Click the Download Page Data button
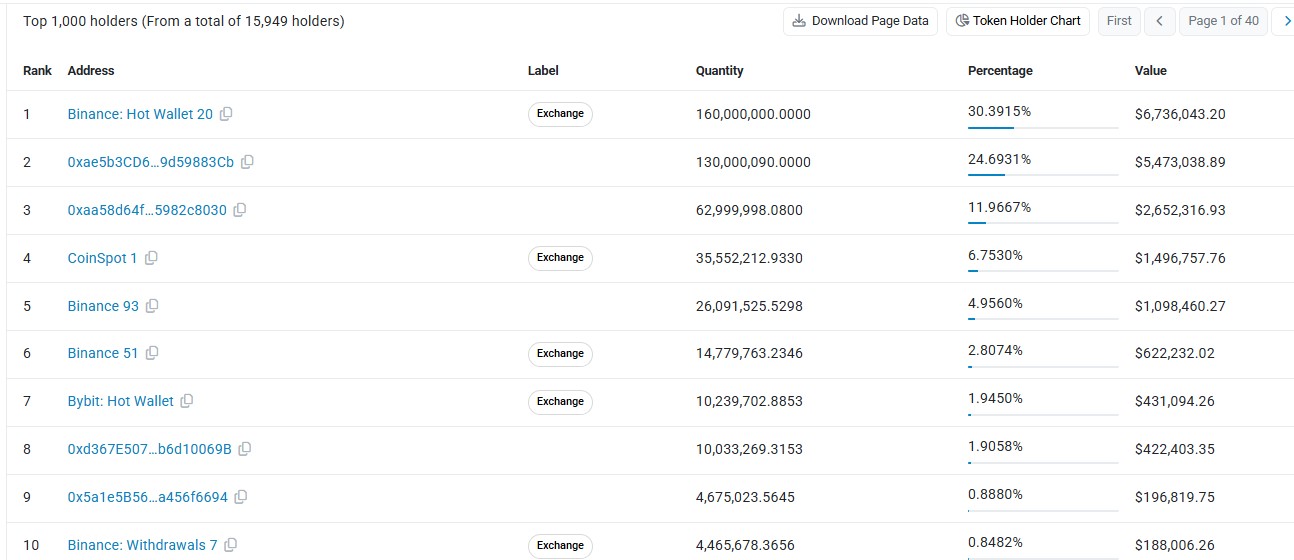 [x=860, y=21]
